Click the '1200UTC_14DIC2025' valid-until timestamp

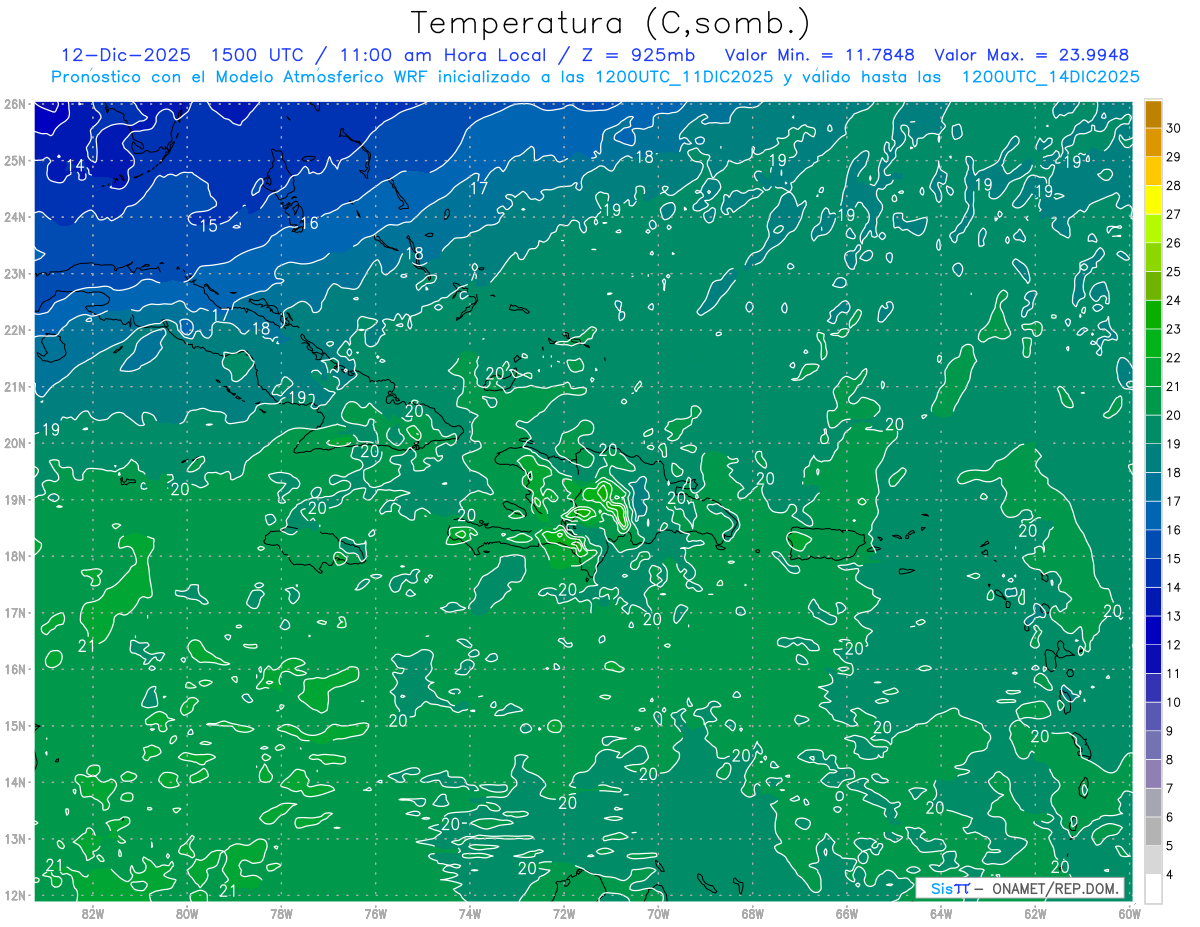[1051, 77]
